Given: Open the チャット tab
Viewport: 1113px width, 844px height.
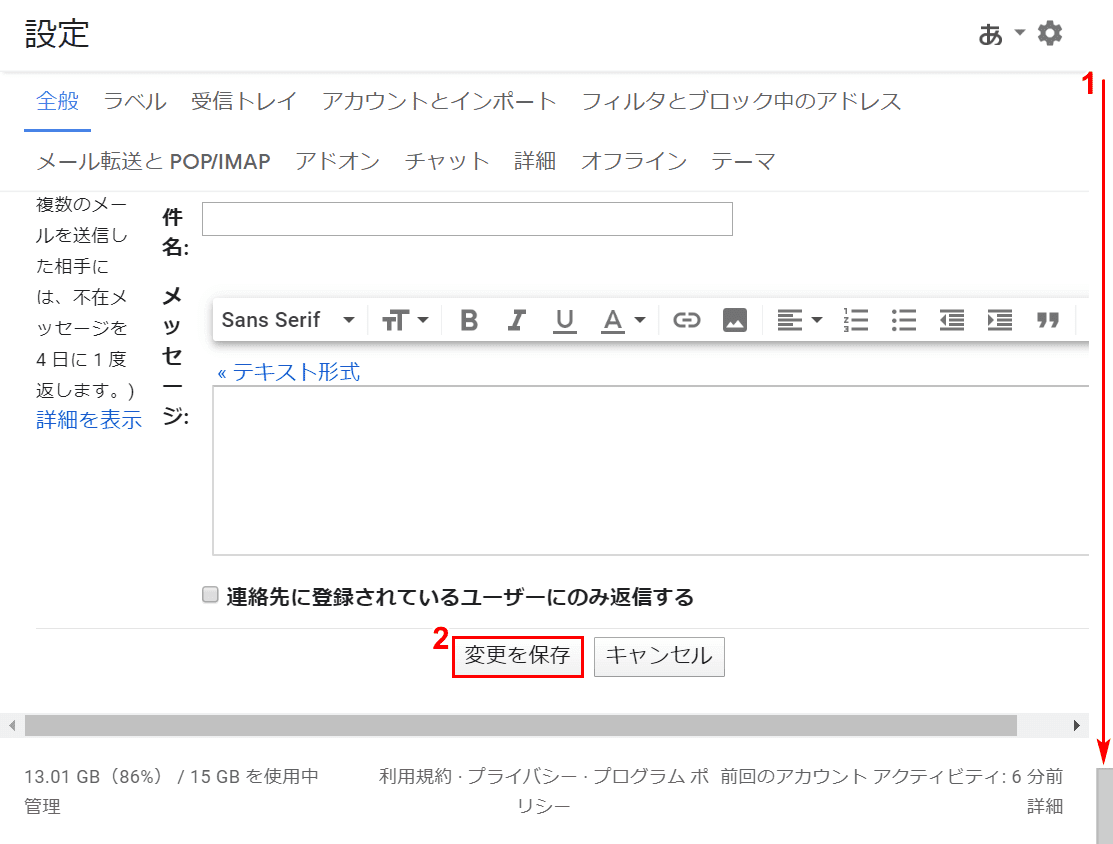Looking at the screenshot, I should click(447, 161).
